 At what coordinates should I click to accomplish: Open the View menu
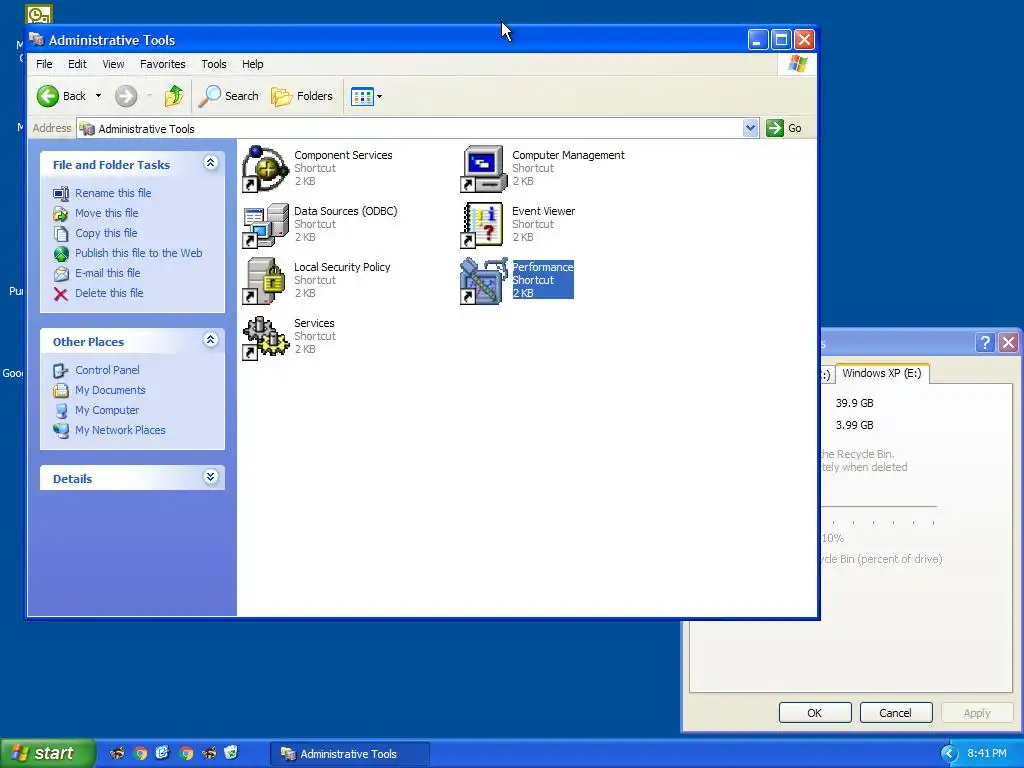pos(113,64)
